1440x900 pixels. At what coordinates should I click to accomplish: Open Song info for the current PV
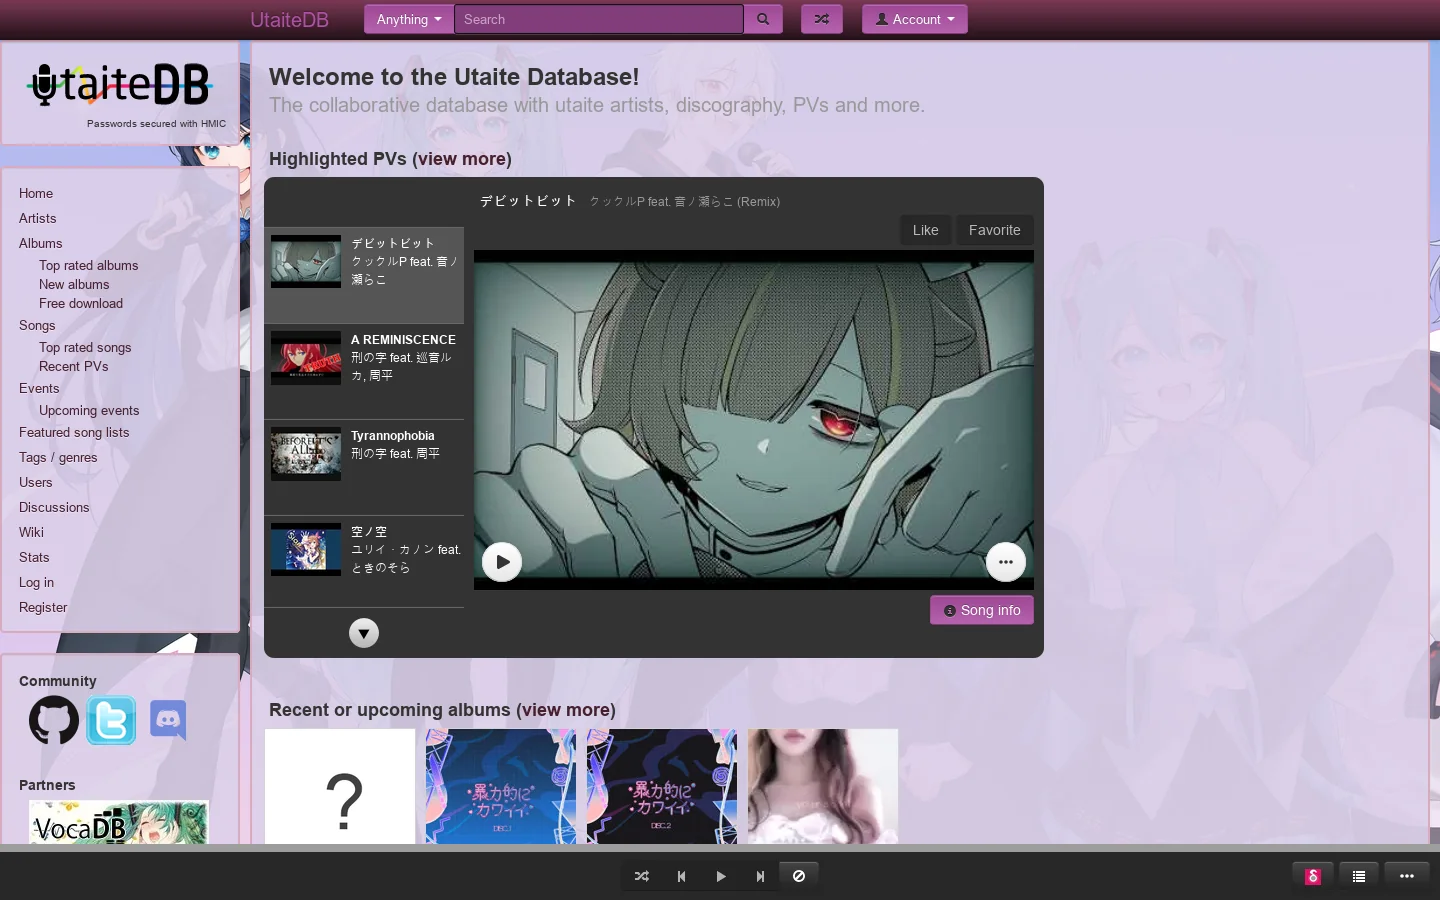tap(982, 610)
